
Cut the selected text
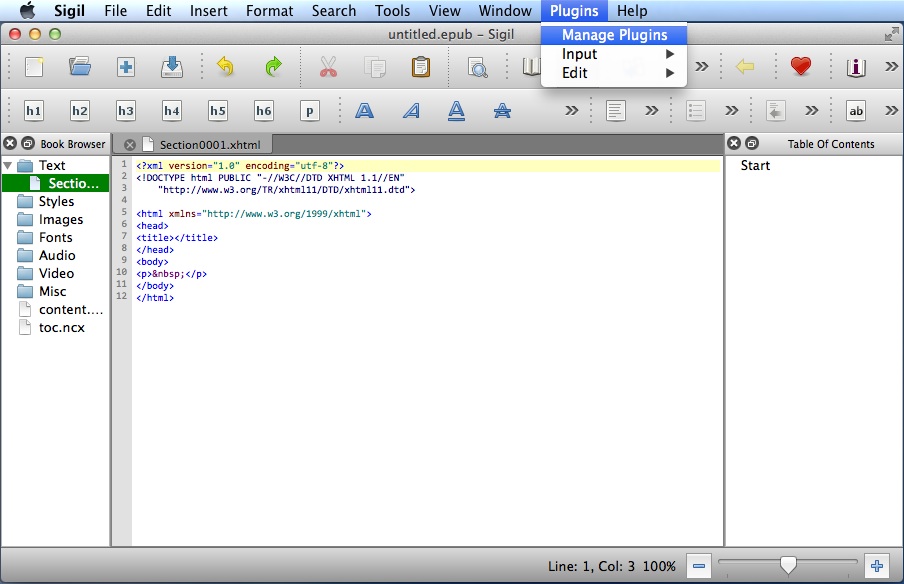click(327, 67)
